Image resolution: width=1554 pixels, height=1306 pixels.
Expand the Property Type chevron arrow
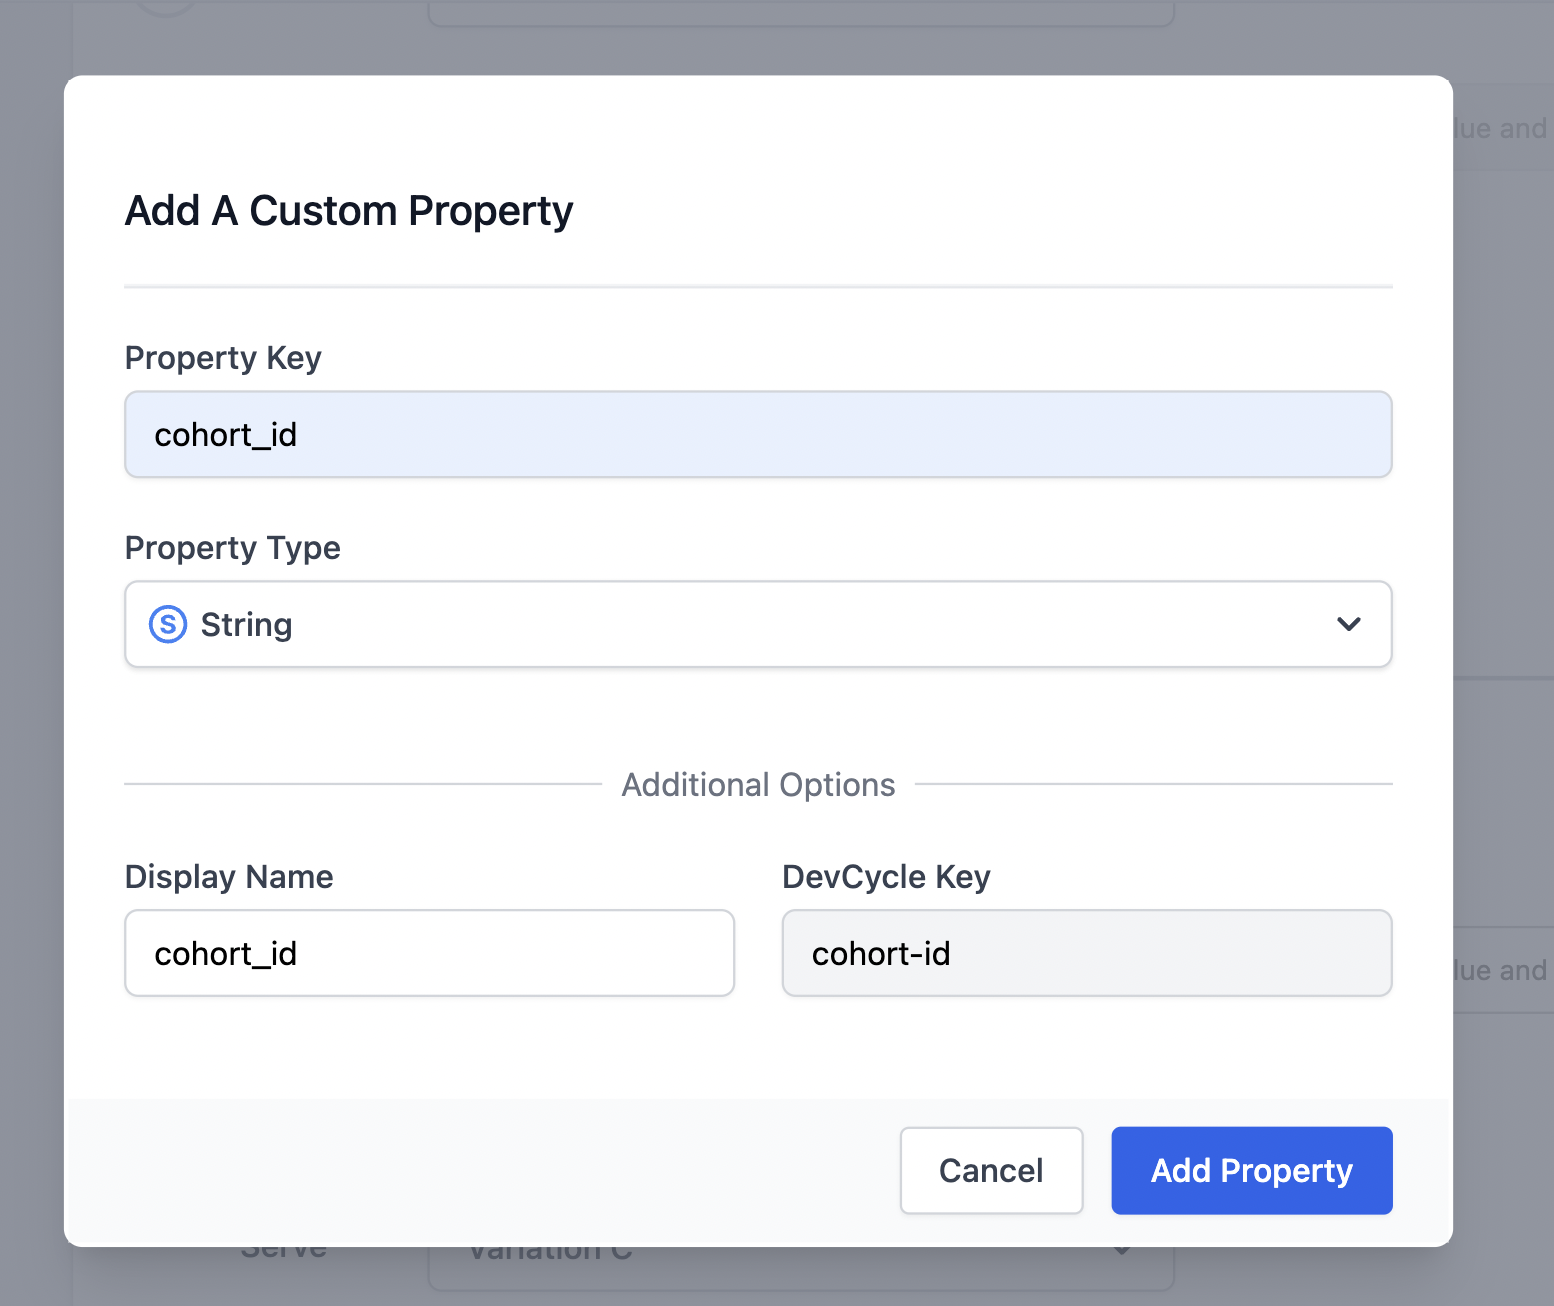click(1349, 624)
